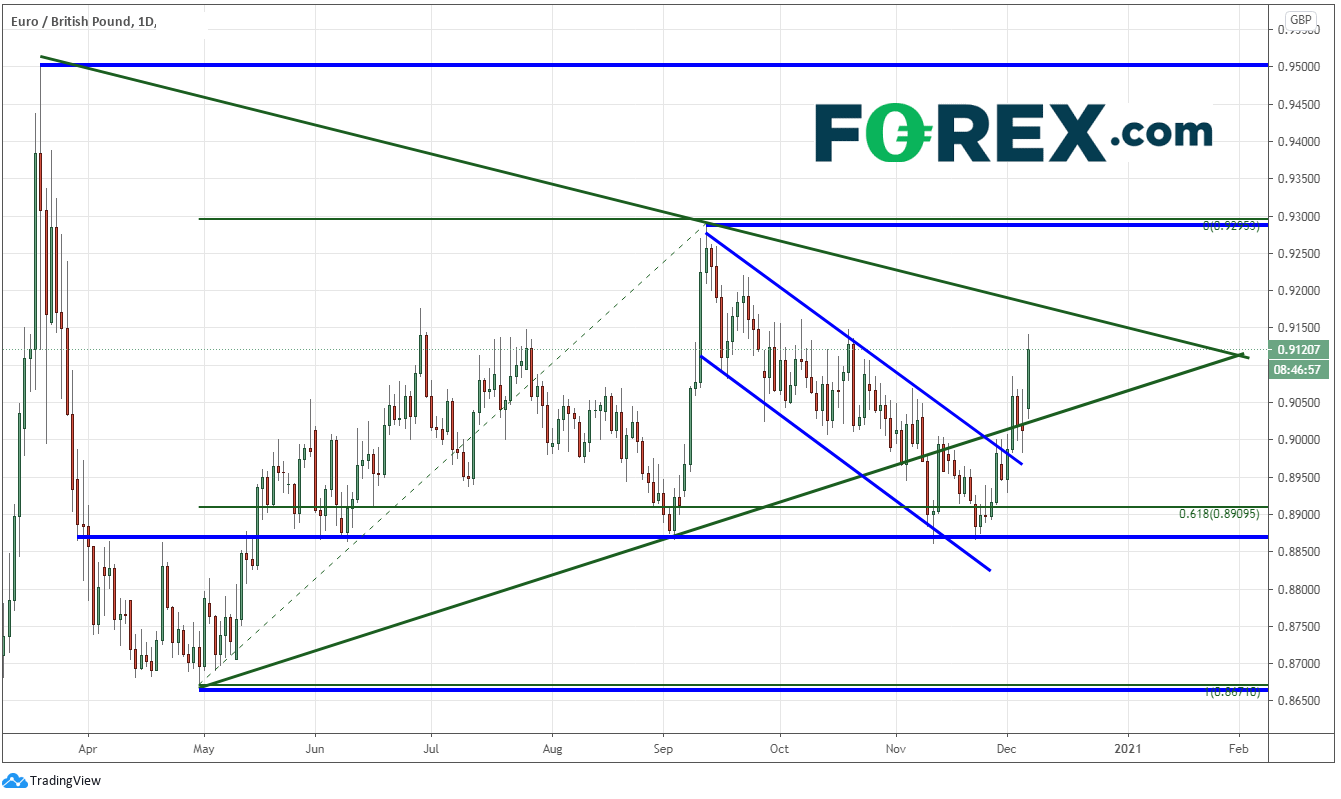Click the 0.88000 price axis label
This screenshot has height=799, width=1341.
click(1297, 589)
